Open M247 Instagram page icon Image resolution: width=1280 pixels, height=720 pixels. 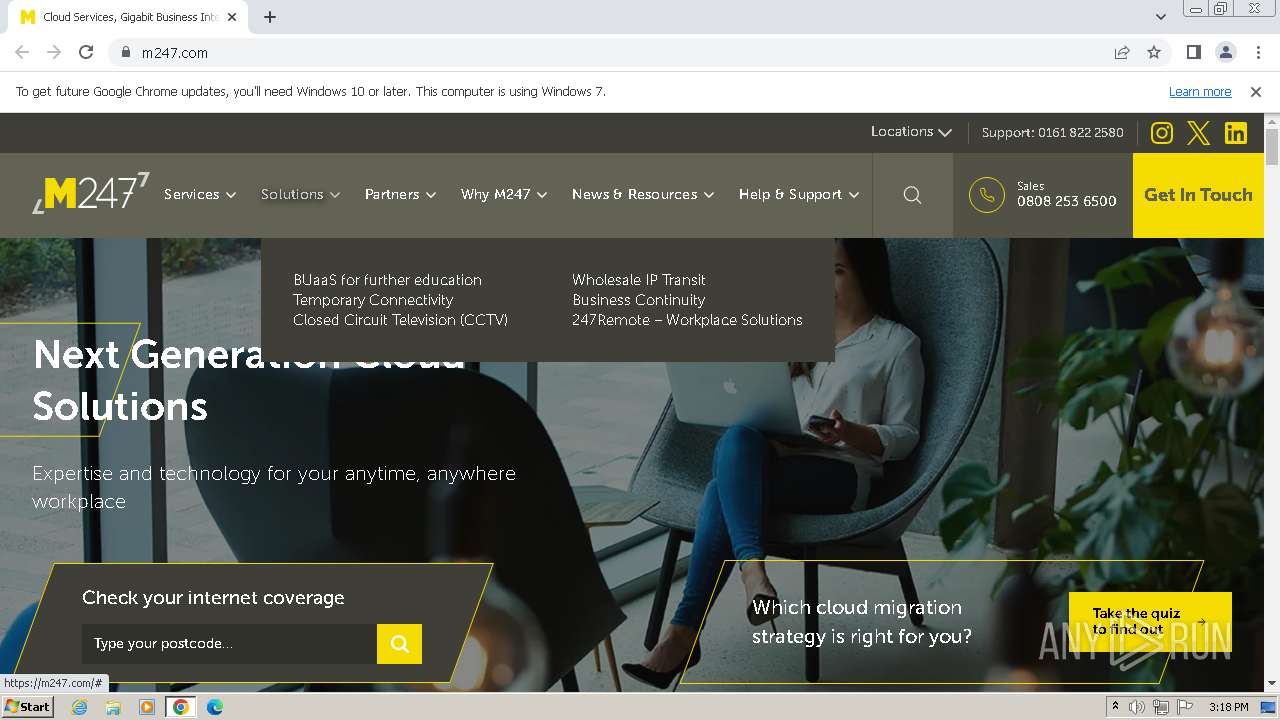click(1161, 133)
